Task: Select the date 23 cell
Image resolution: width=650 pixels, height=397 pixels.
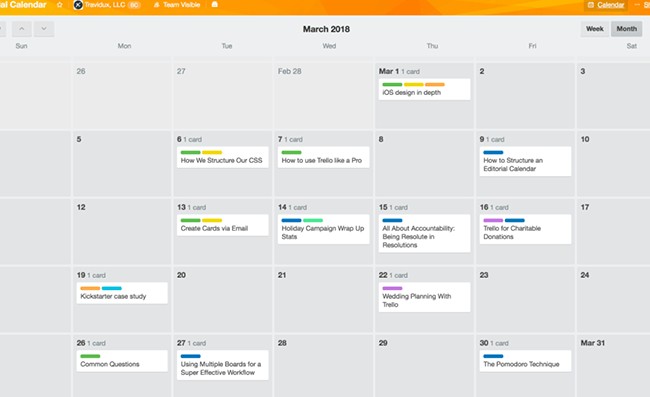Action: point(525,299)
